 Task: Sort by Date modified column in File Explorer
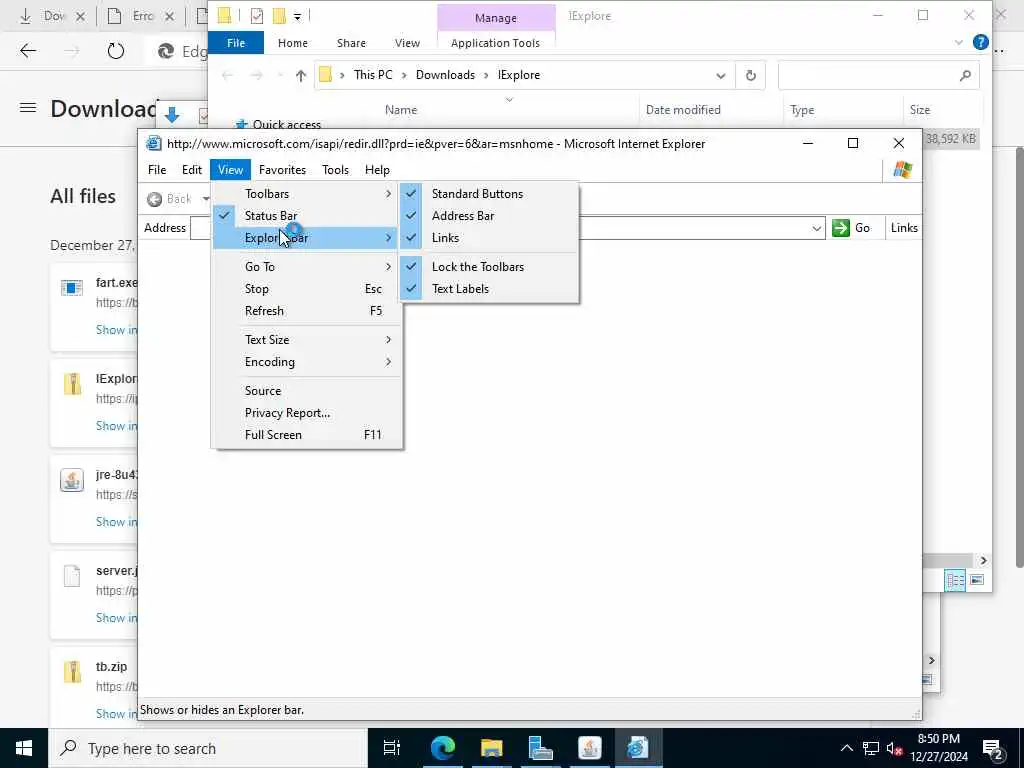683,110
